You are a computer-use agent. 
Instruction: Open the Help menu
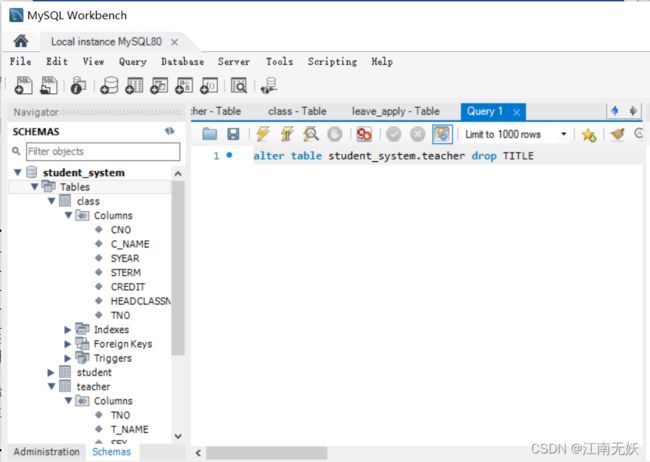click(382, 61)
